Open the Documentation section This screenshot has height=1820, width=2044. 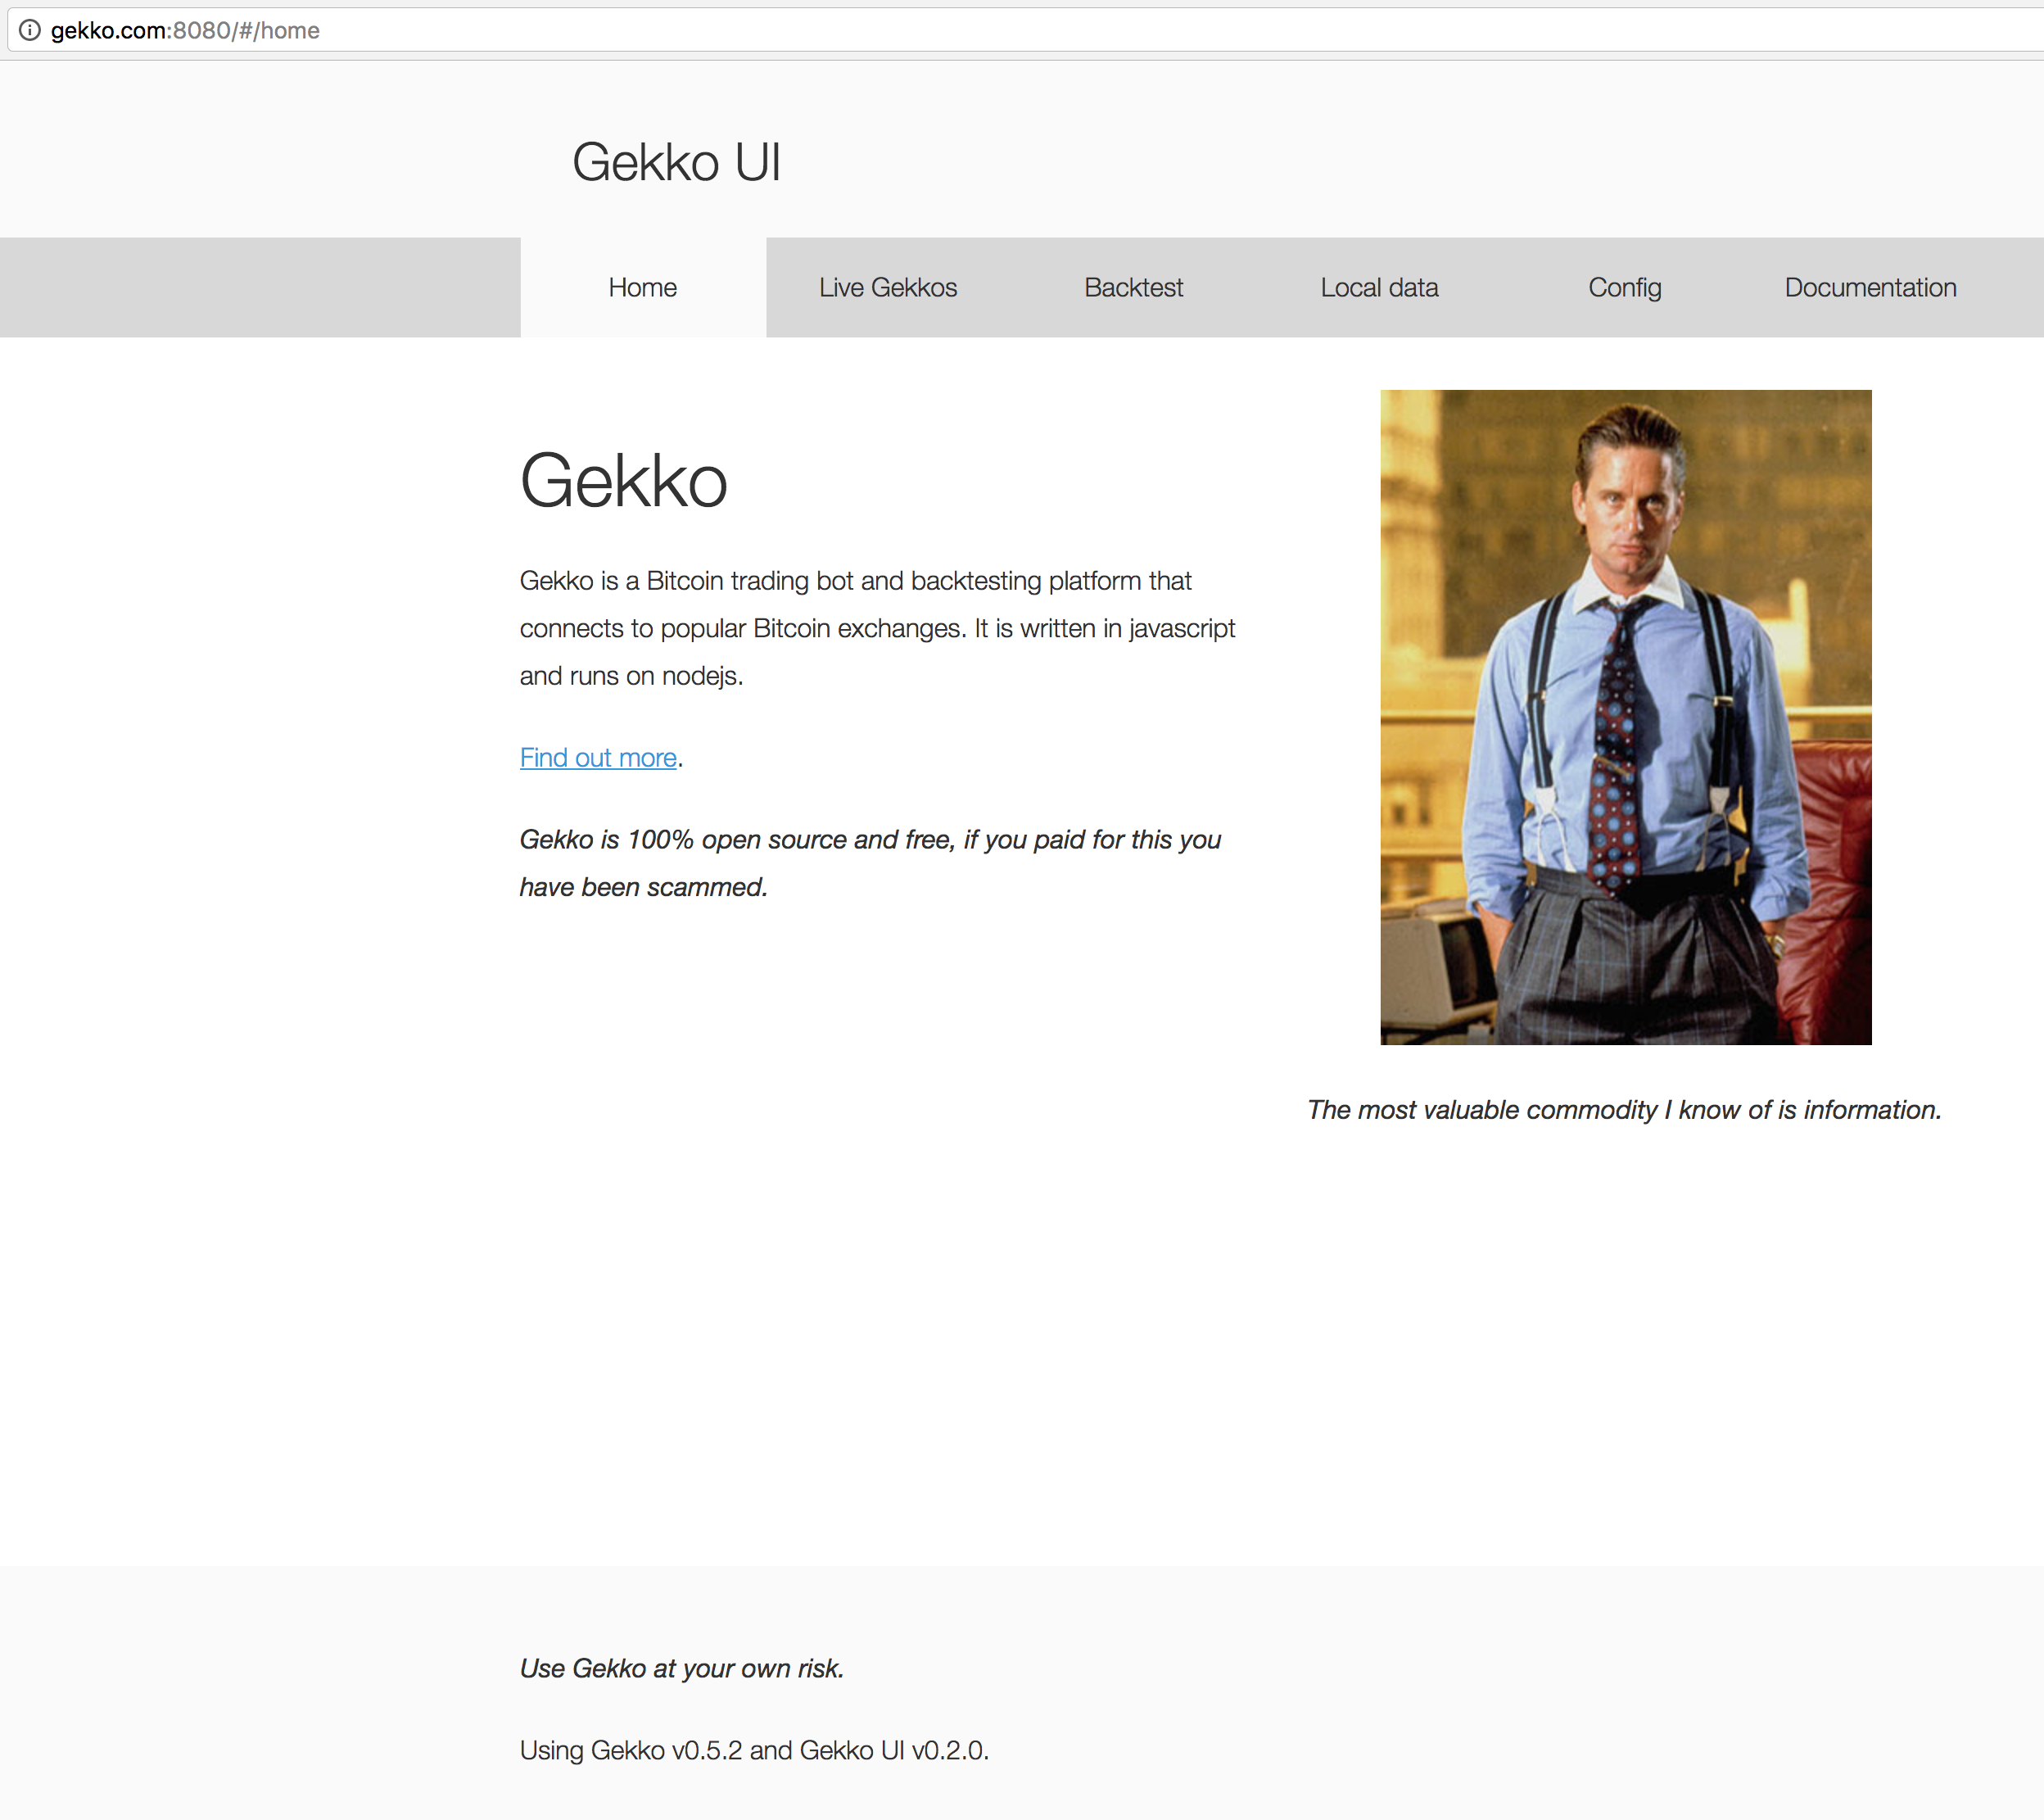[1870, 287]
